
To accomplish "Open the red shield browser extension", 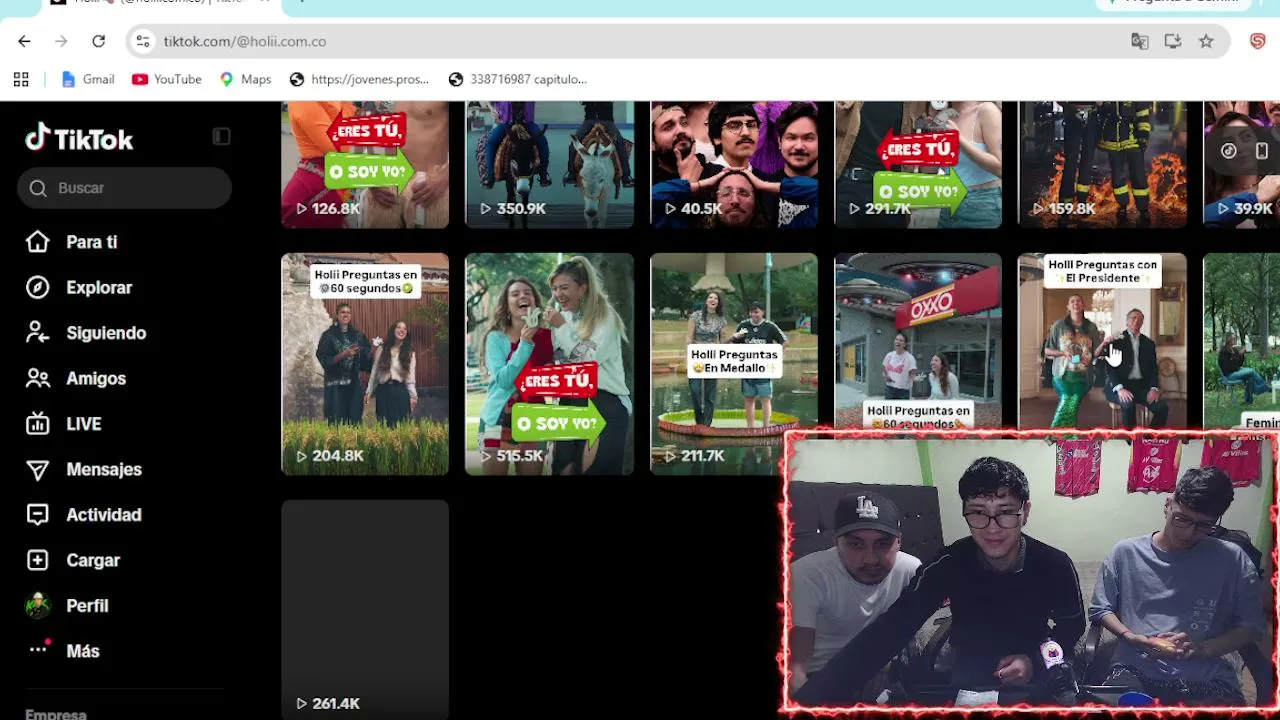I will point(1258,41).
